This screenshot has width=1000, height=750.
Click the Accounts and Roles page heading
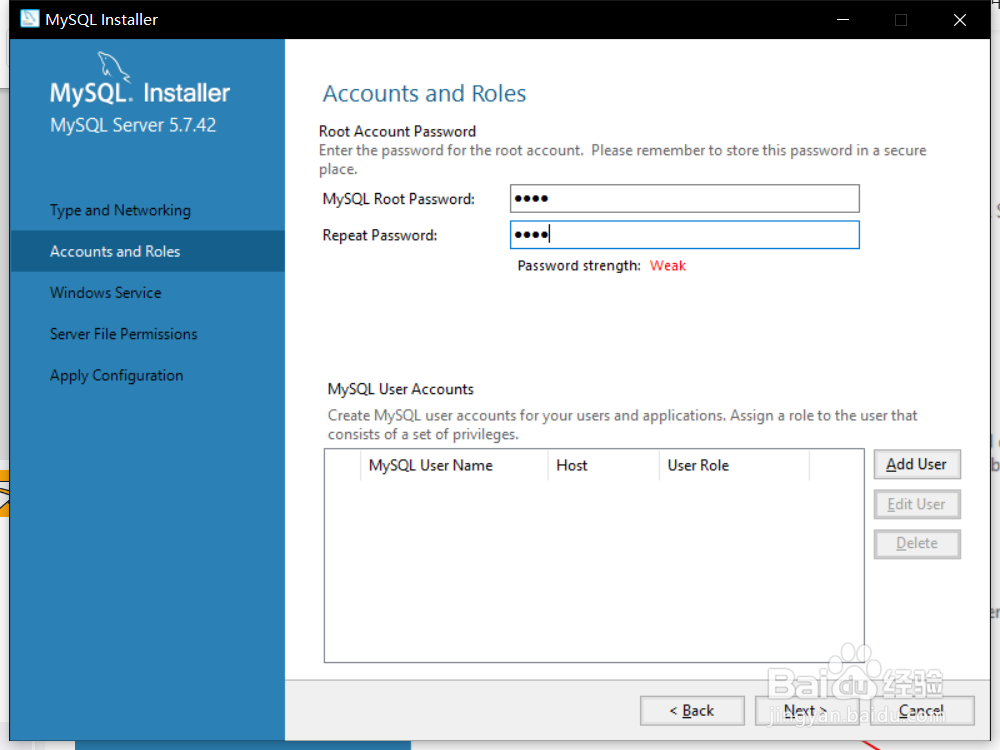pyautogui.click(x=424, y=93)
